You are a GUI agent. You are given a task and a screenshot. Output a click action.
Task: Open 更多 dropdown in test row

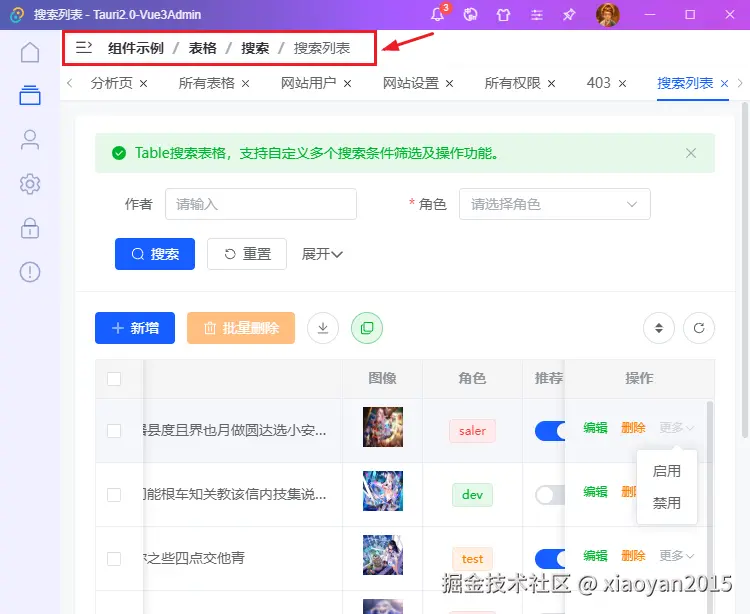tap(676, 555)
